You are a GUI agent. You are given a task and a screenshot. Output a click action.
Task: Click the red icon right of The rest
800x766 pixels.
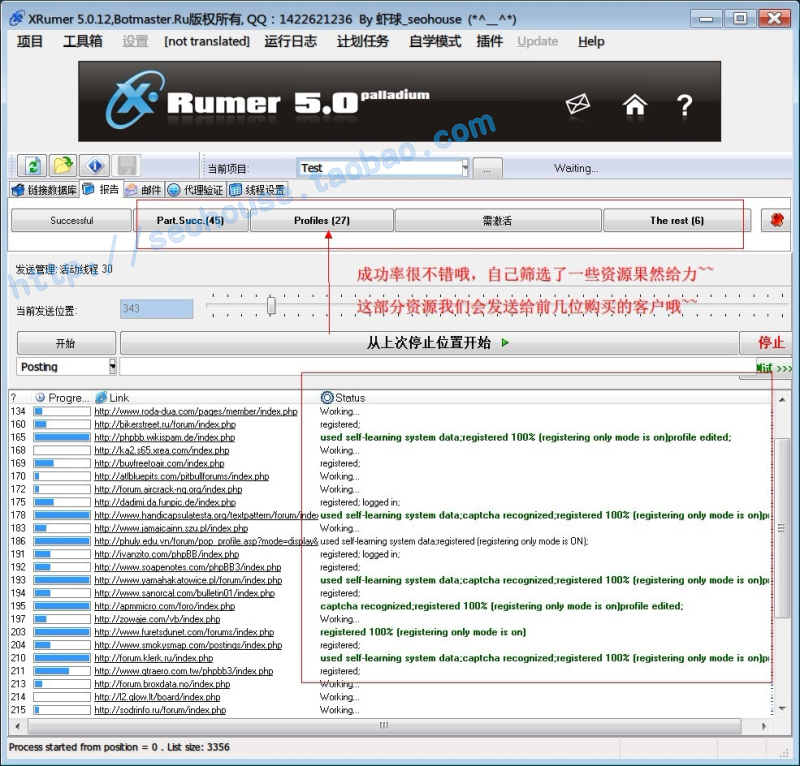coord(776,220)
